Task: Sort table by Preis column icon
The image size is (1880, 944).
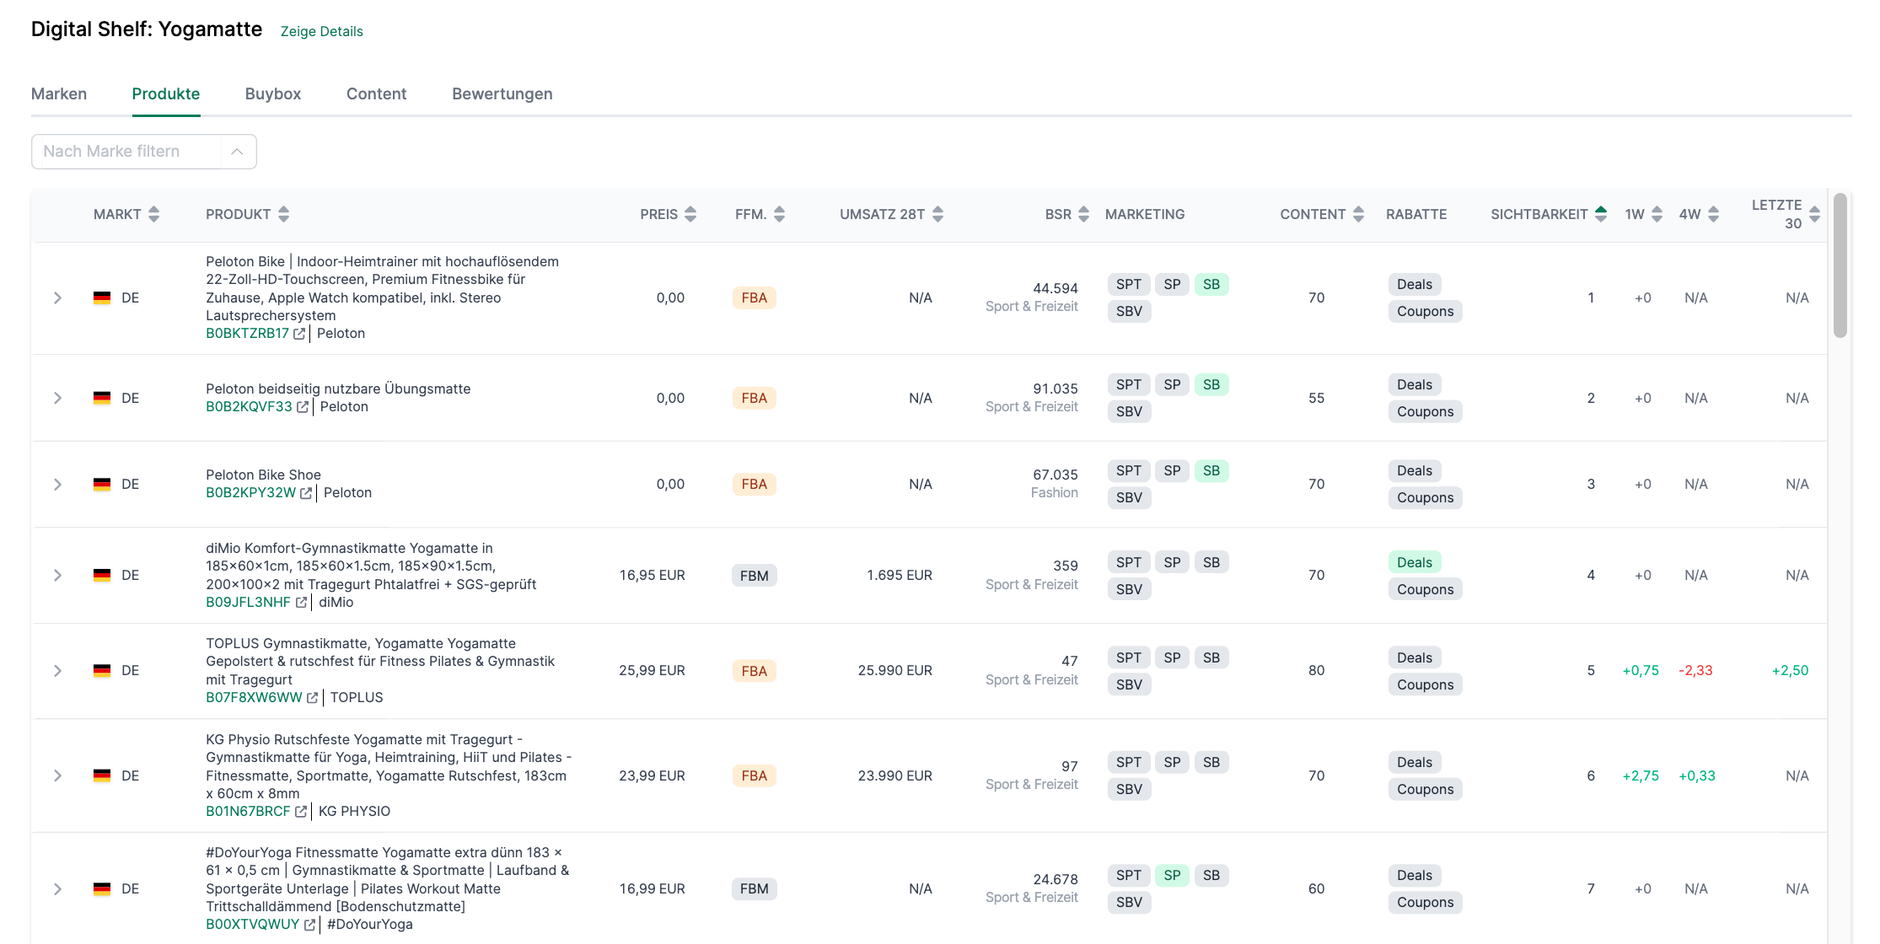Action: 690,214
